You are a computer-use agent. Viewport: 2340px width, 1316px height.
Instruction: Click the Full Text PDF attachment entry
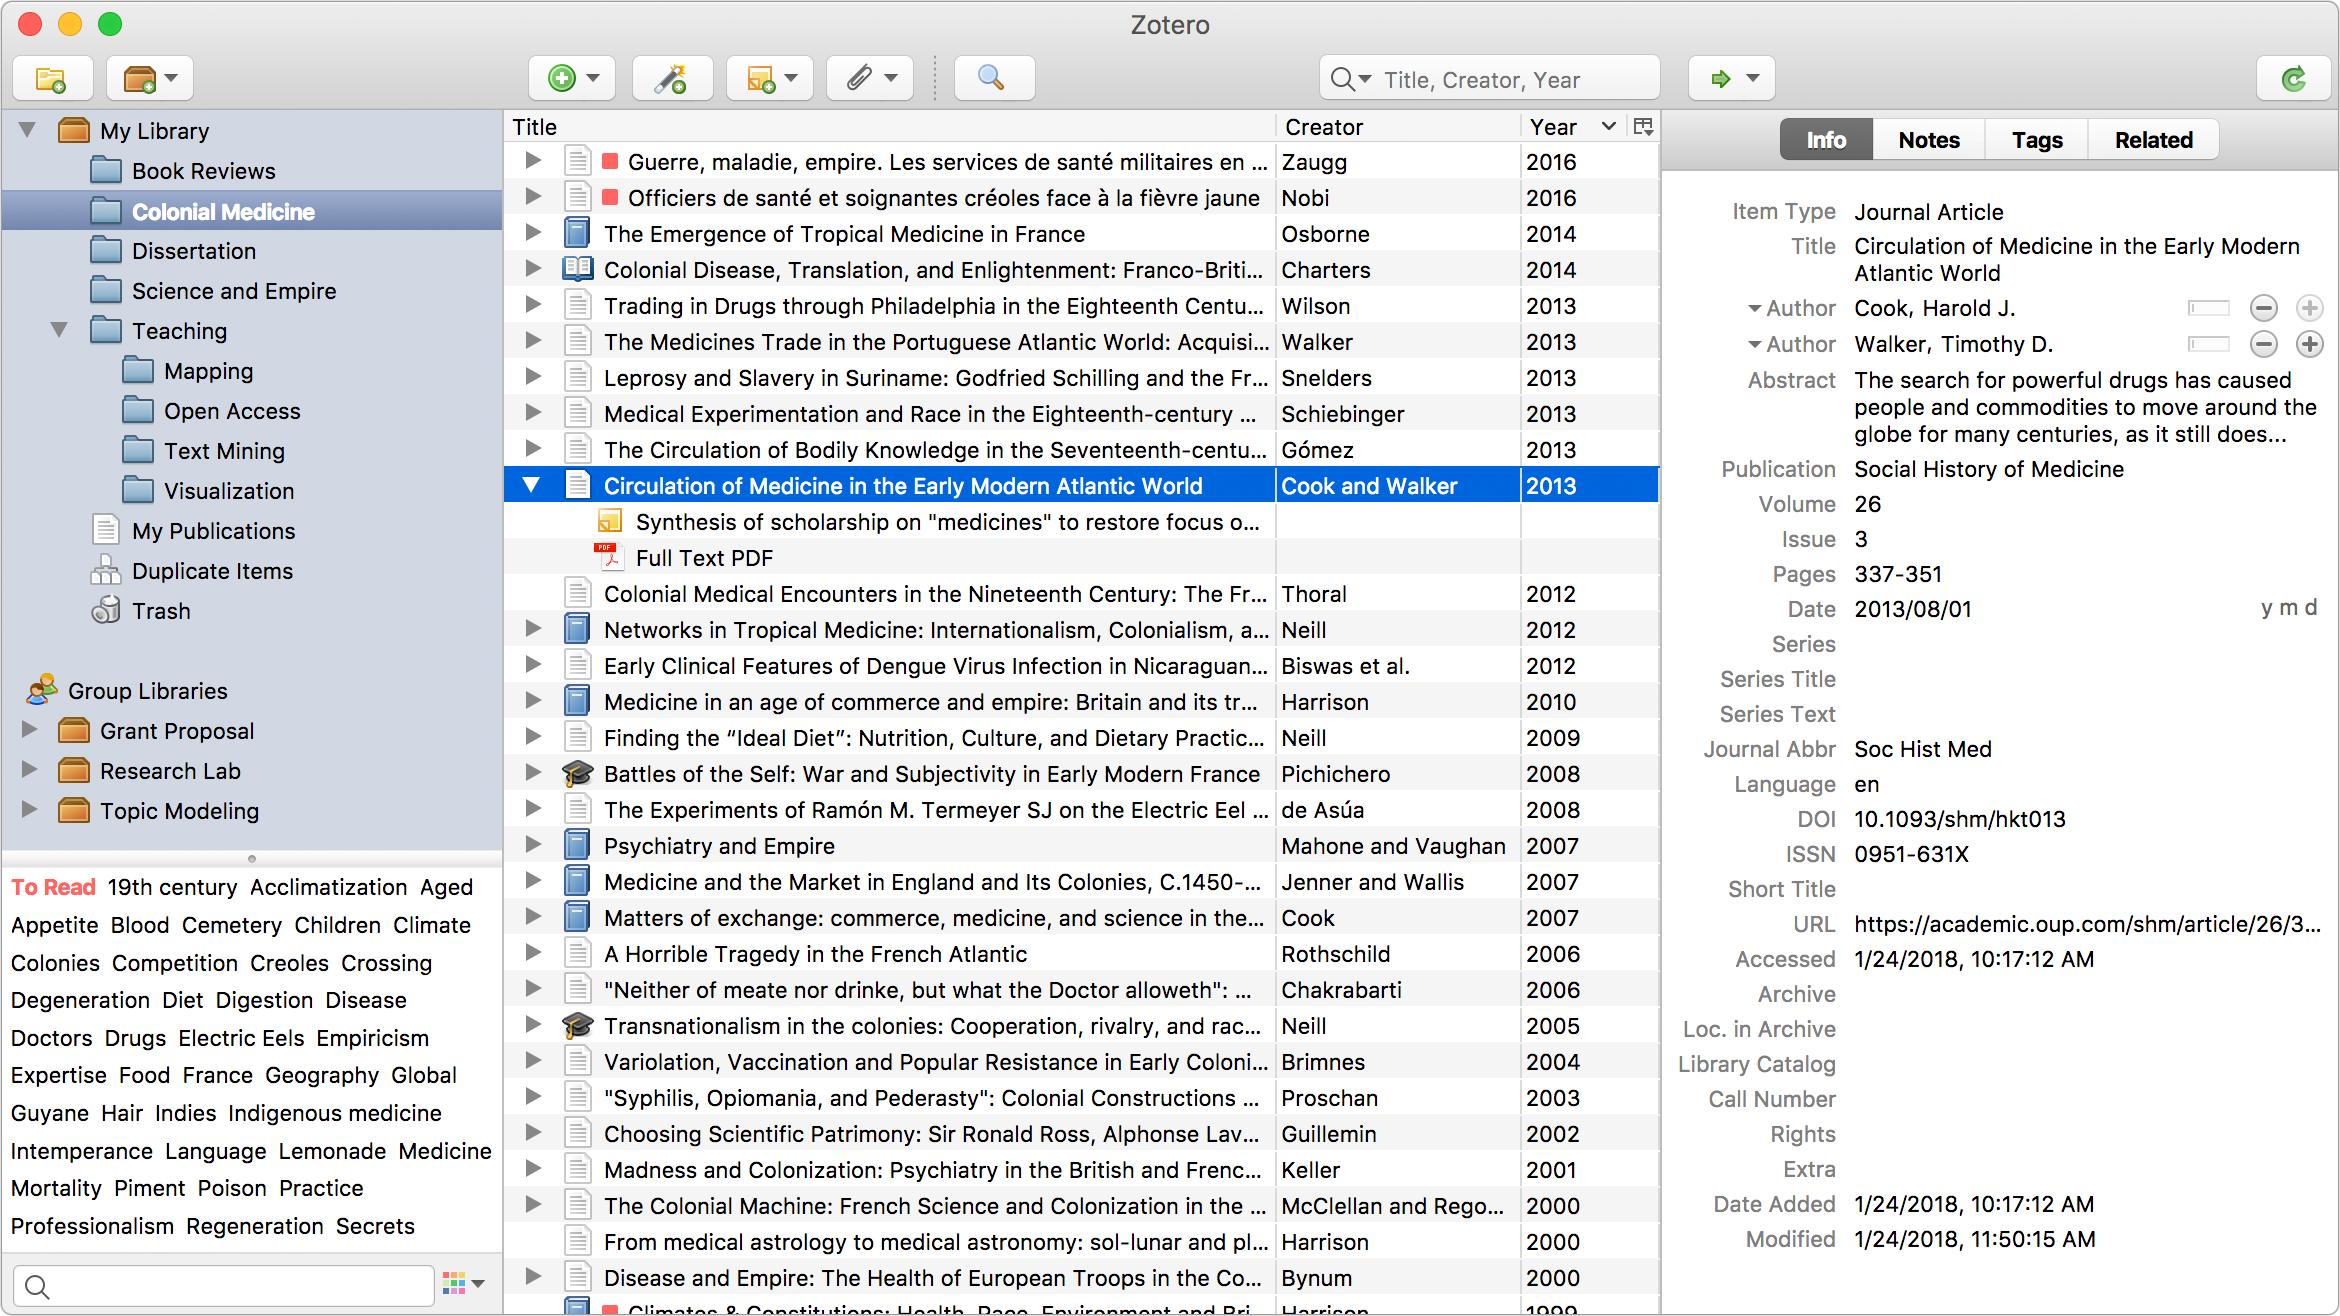(x=707, y=556)
